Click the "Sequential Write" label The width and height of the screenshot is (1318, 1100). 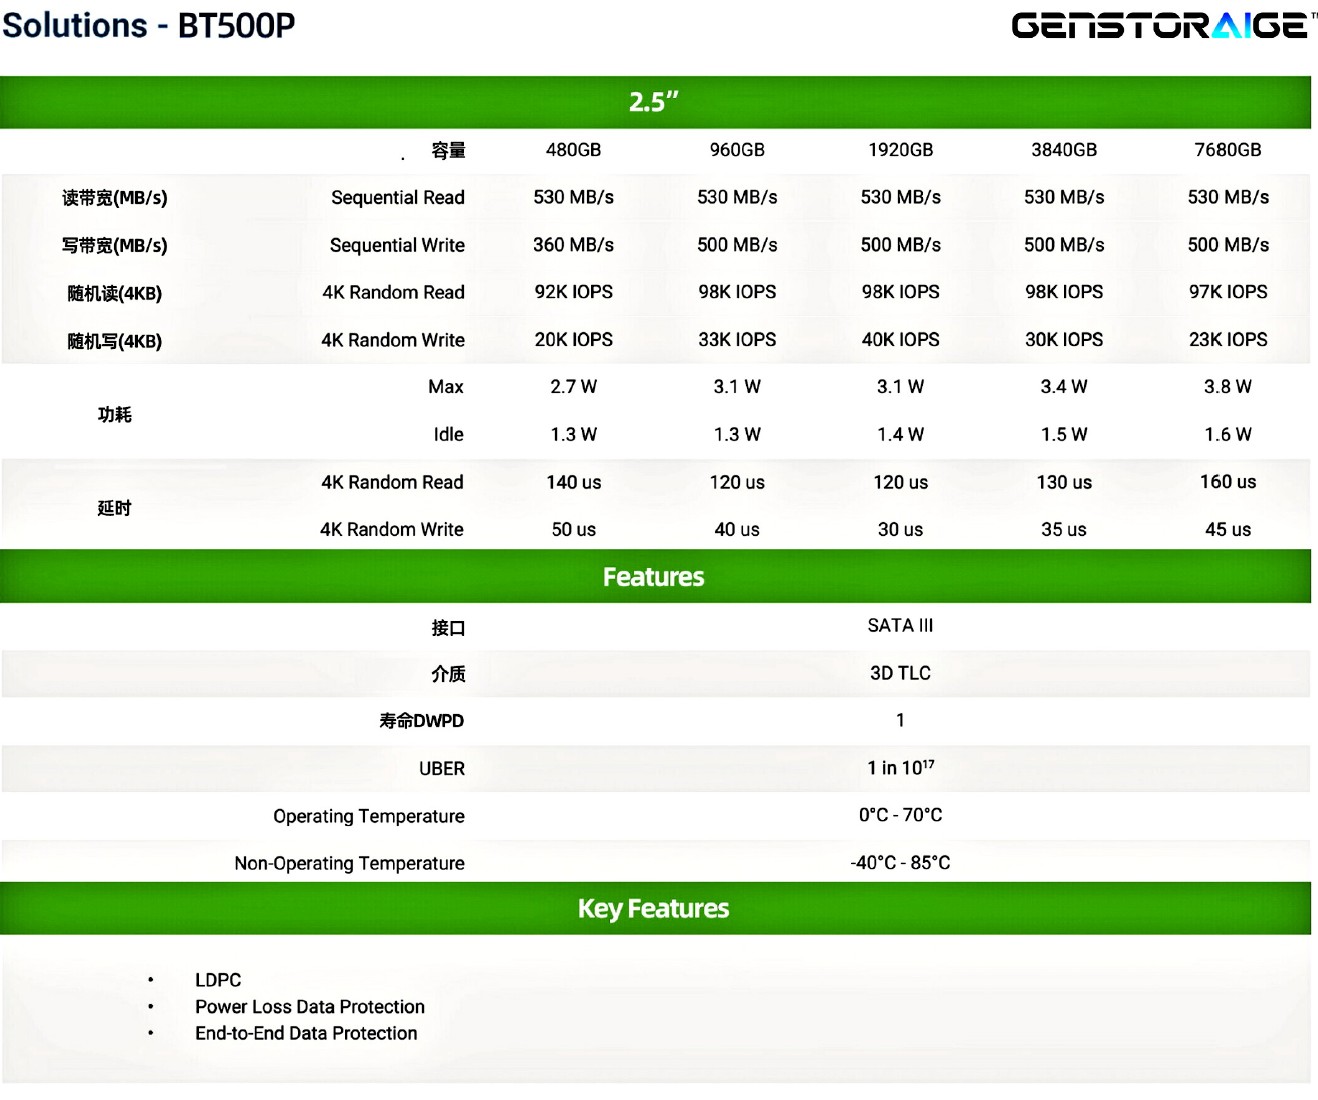point(398,246)
